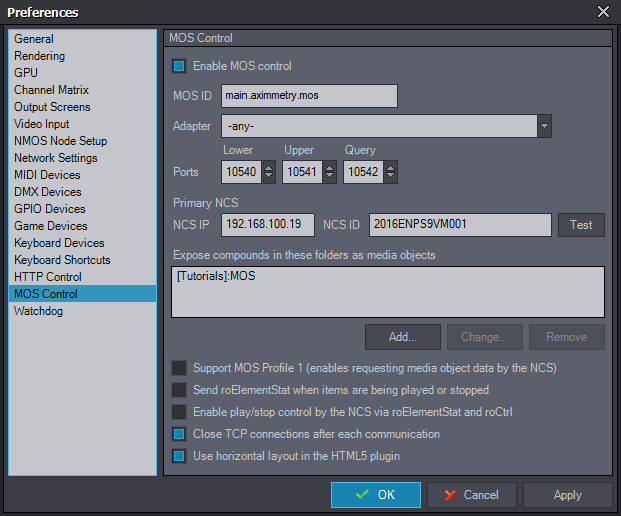
Task: Confirm with the OK button
Action: (376, 495)
